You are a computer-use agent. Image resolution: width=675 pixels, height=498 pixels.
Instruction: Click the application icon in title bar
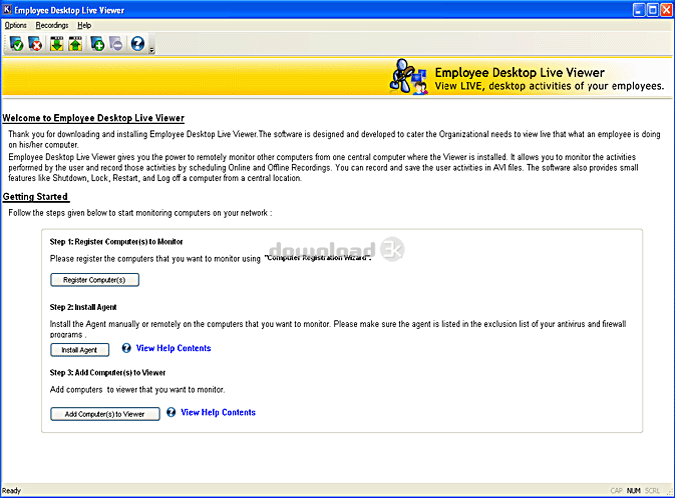tap(9, 9)
